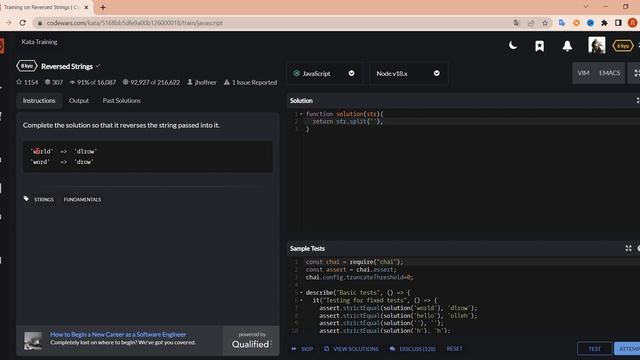Click the Solution panel header
Image resolution: width=640 pixels, height=360 pixels.
[463, 100]
